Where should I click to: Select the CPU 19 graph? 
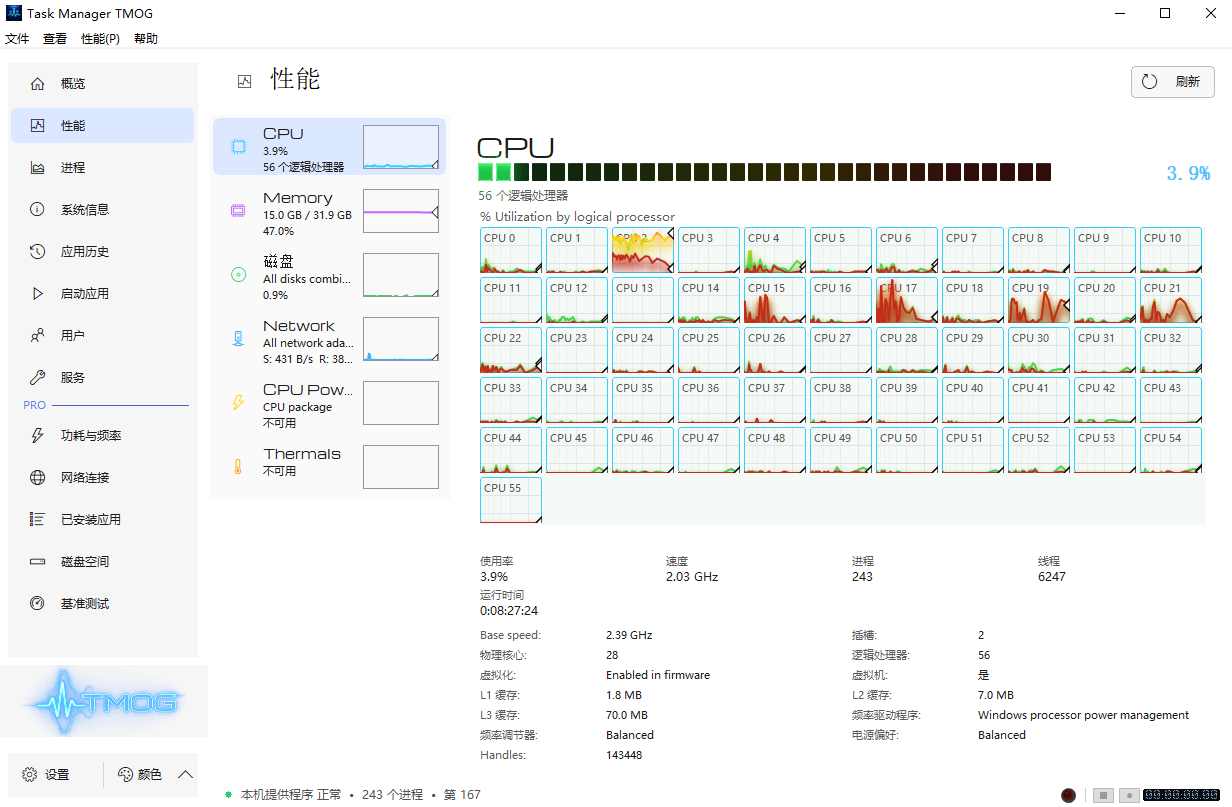(x=1039, y=300)
